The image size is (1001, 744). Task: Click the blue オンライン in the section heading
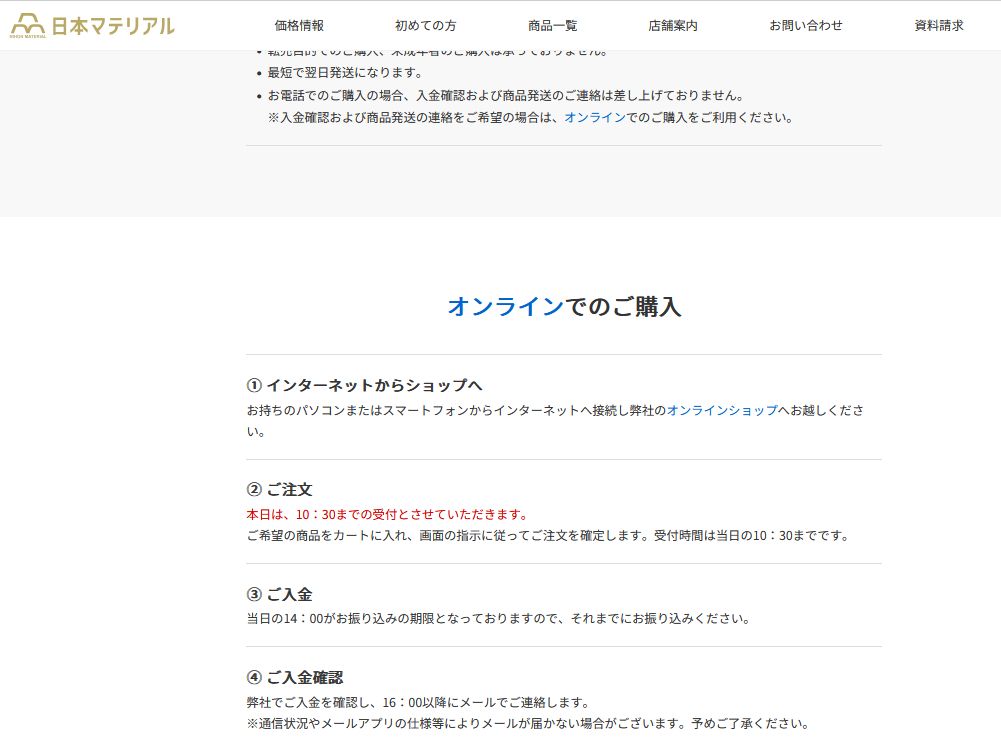point(505,307)
